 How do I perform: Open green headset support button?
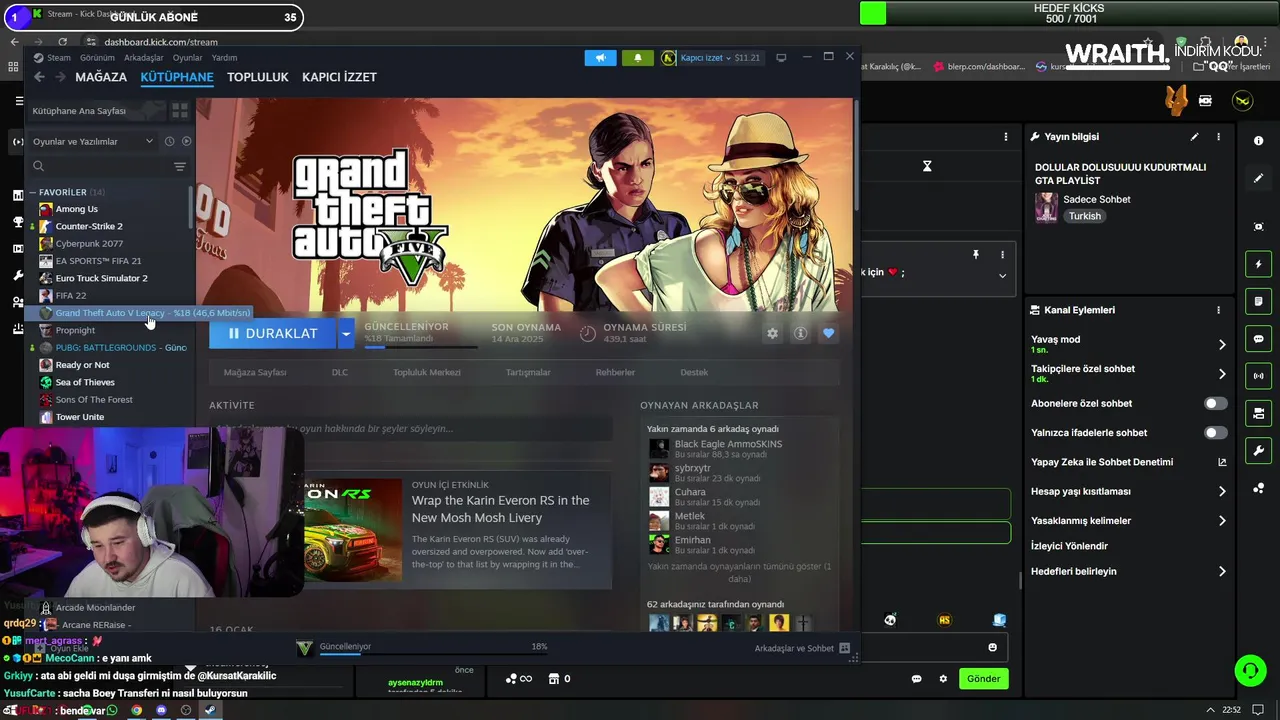point(1250,670)
